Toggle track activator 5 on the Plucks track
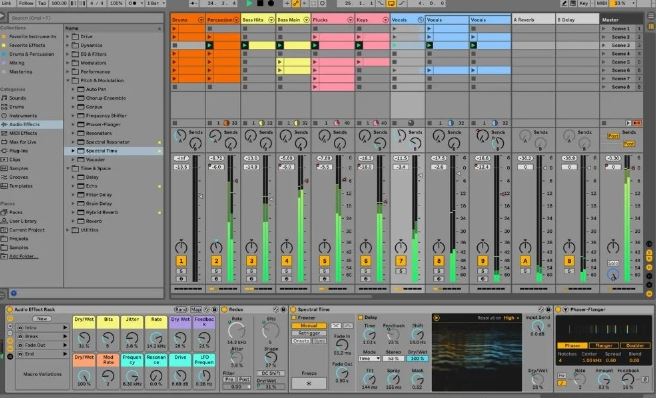Screen dimensions: 656x398 coord(324,261)
